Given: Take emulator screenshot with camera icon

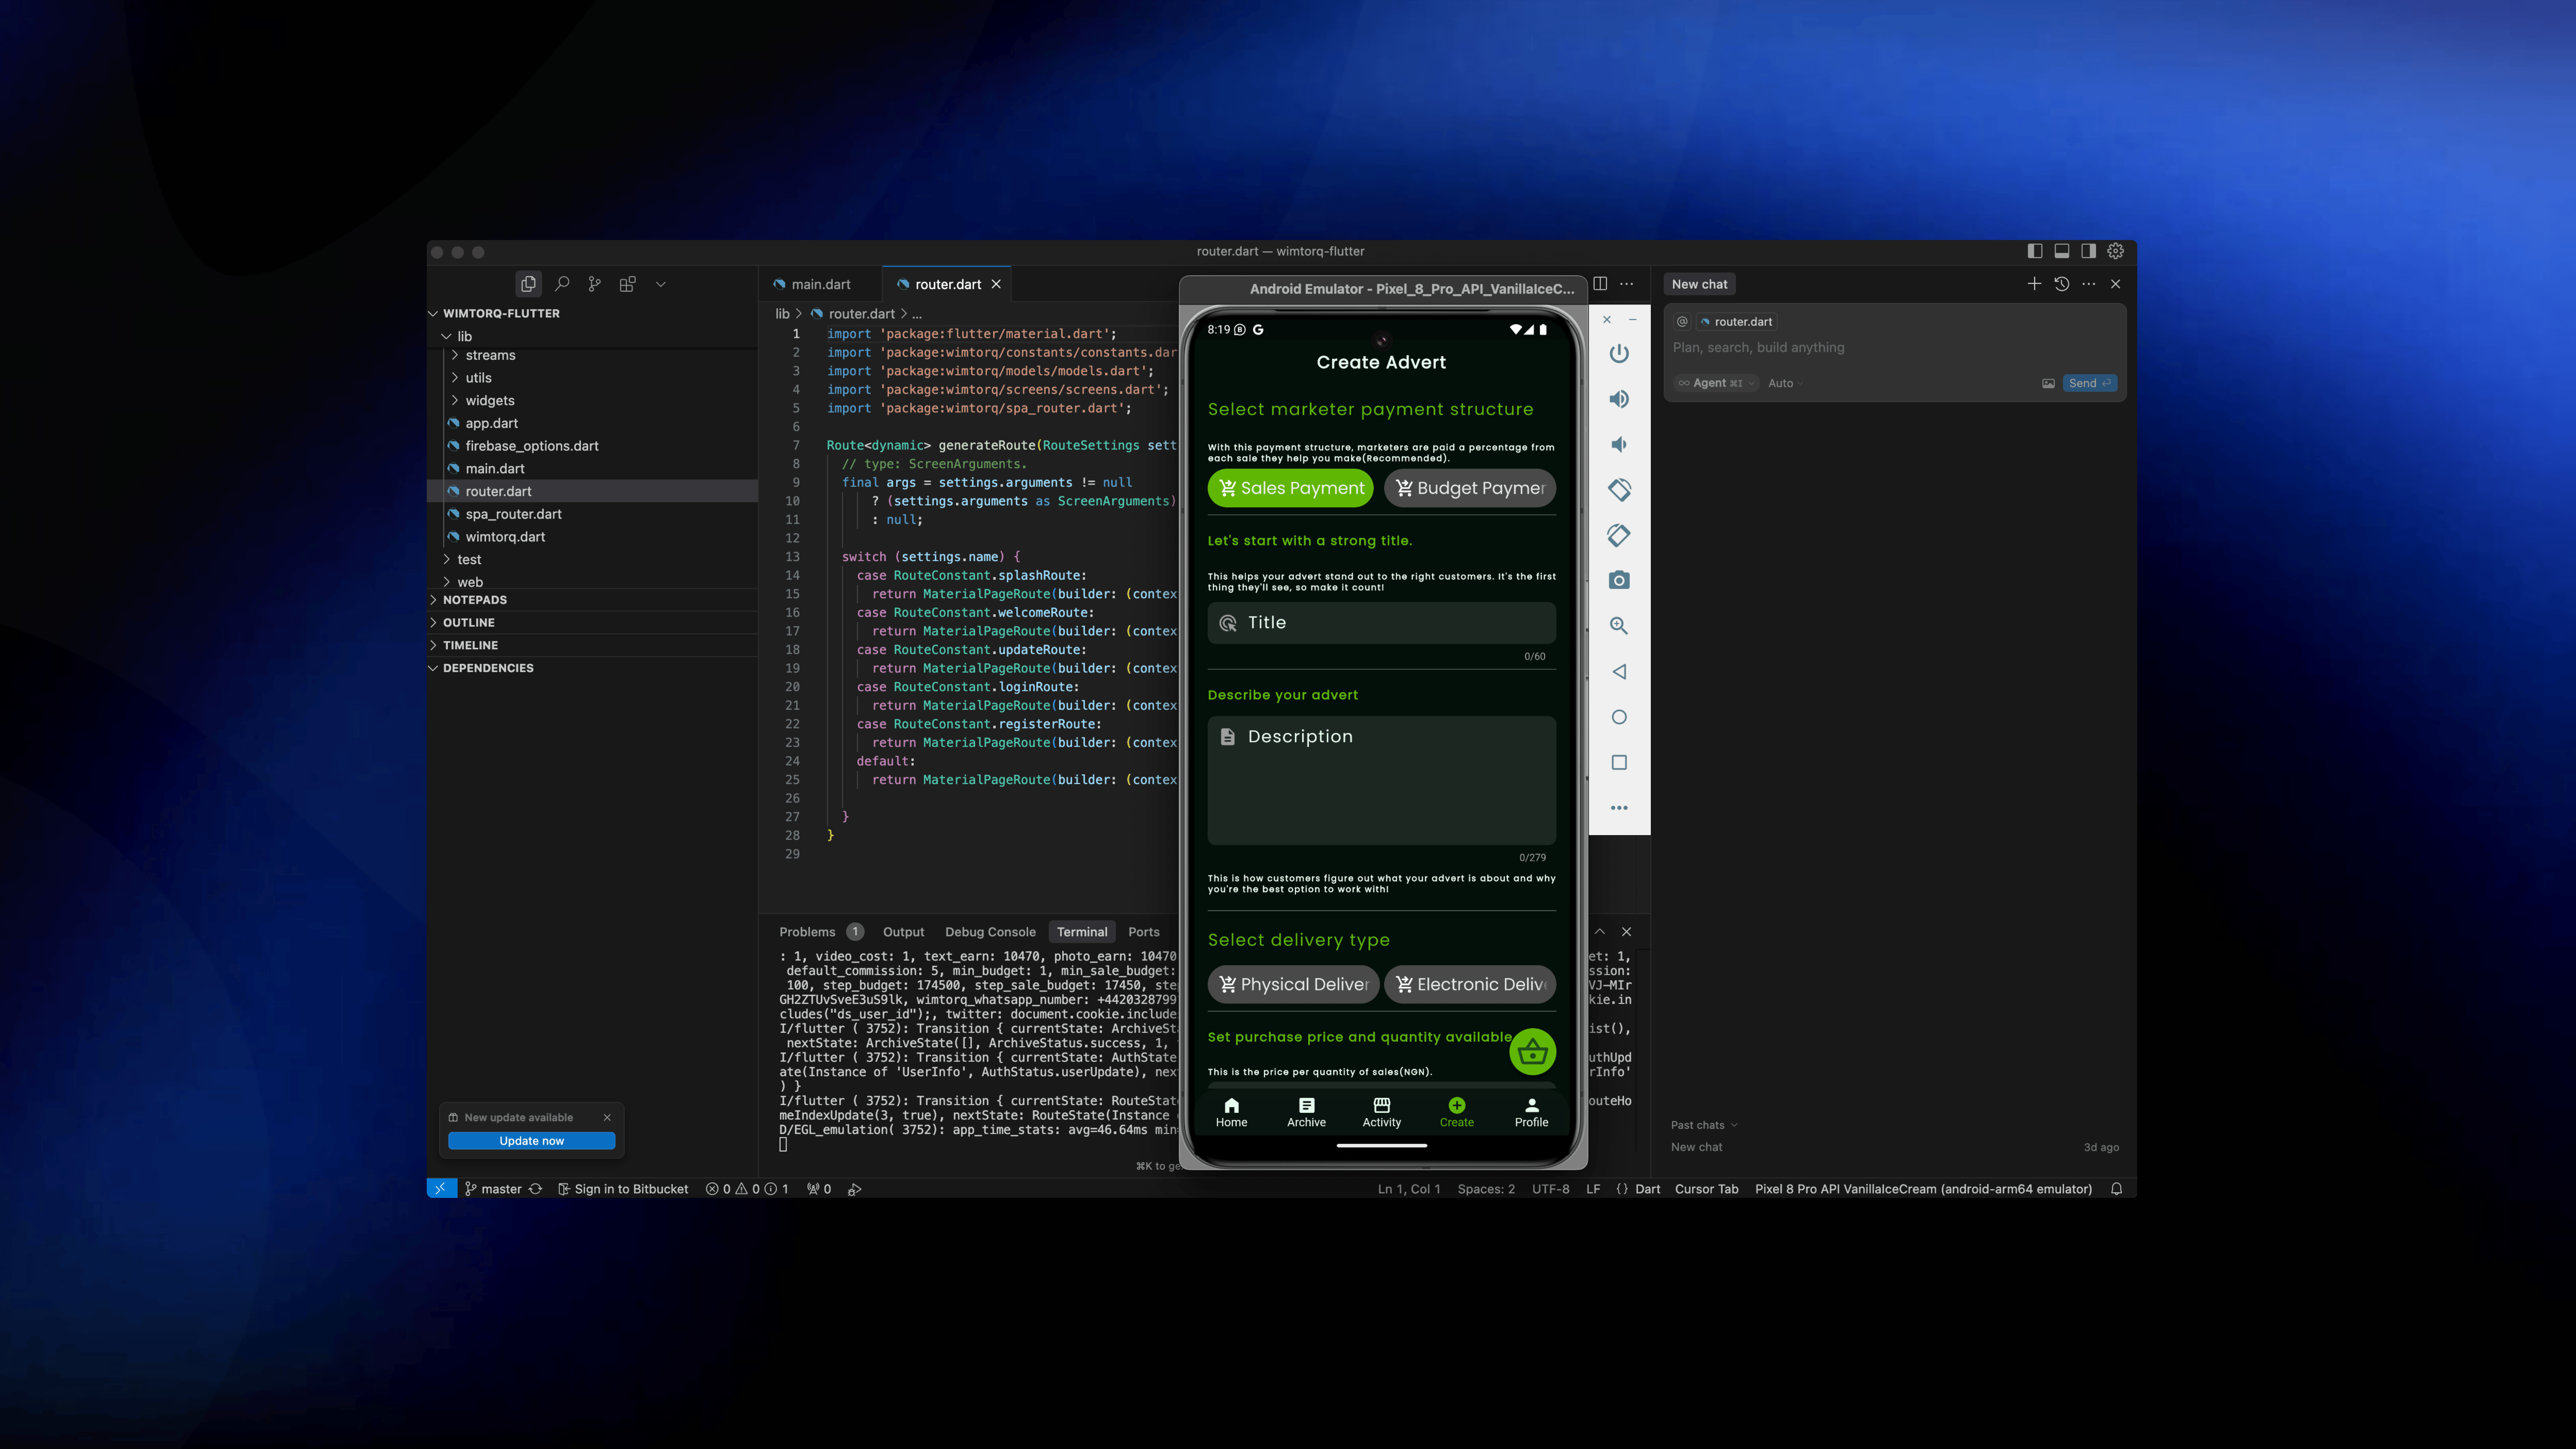Looking at the screenshot, I should coord(1619,581).
